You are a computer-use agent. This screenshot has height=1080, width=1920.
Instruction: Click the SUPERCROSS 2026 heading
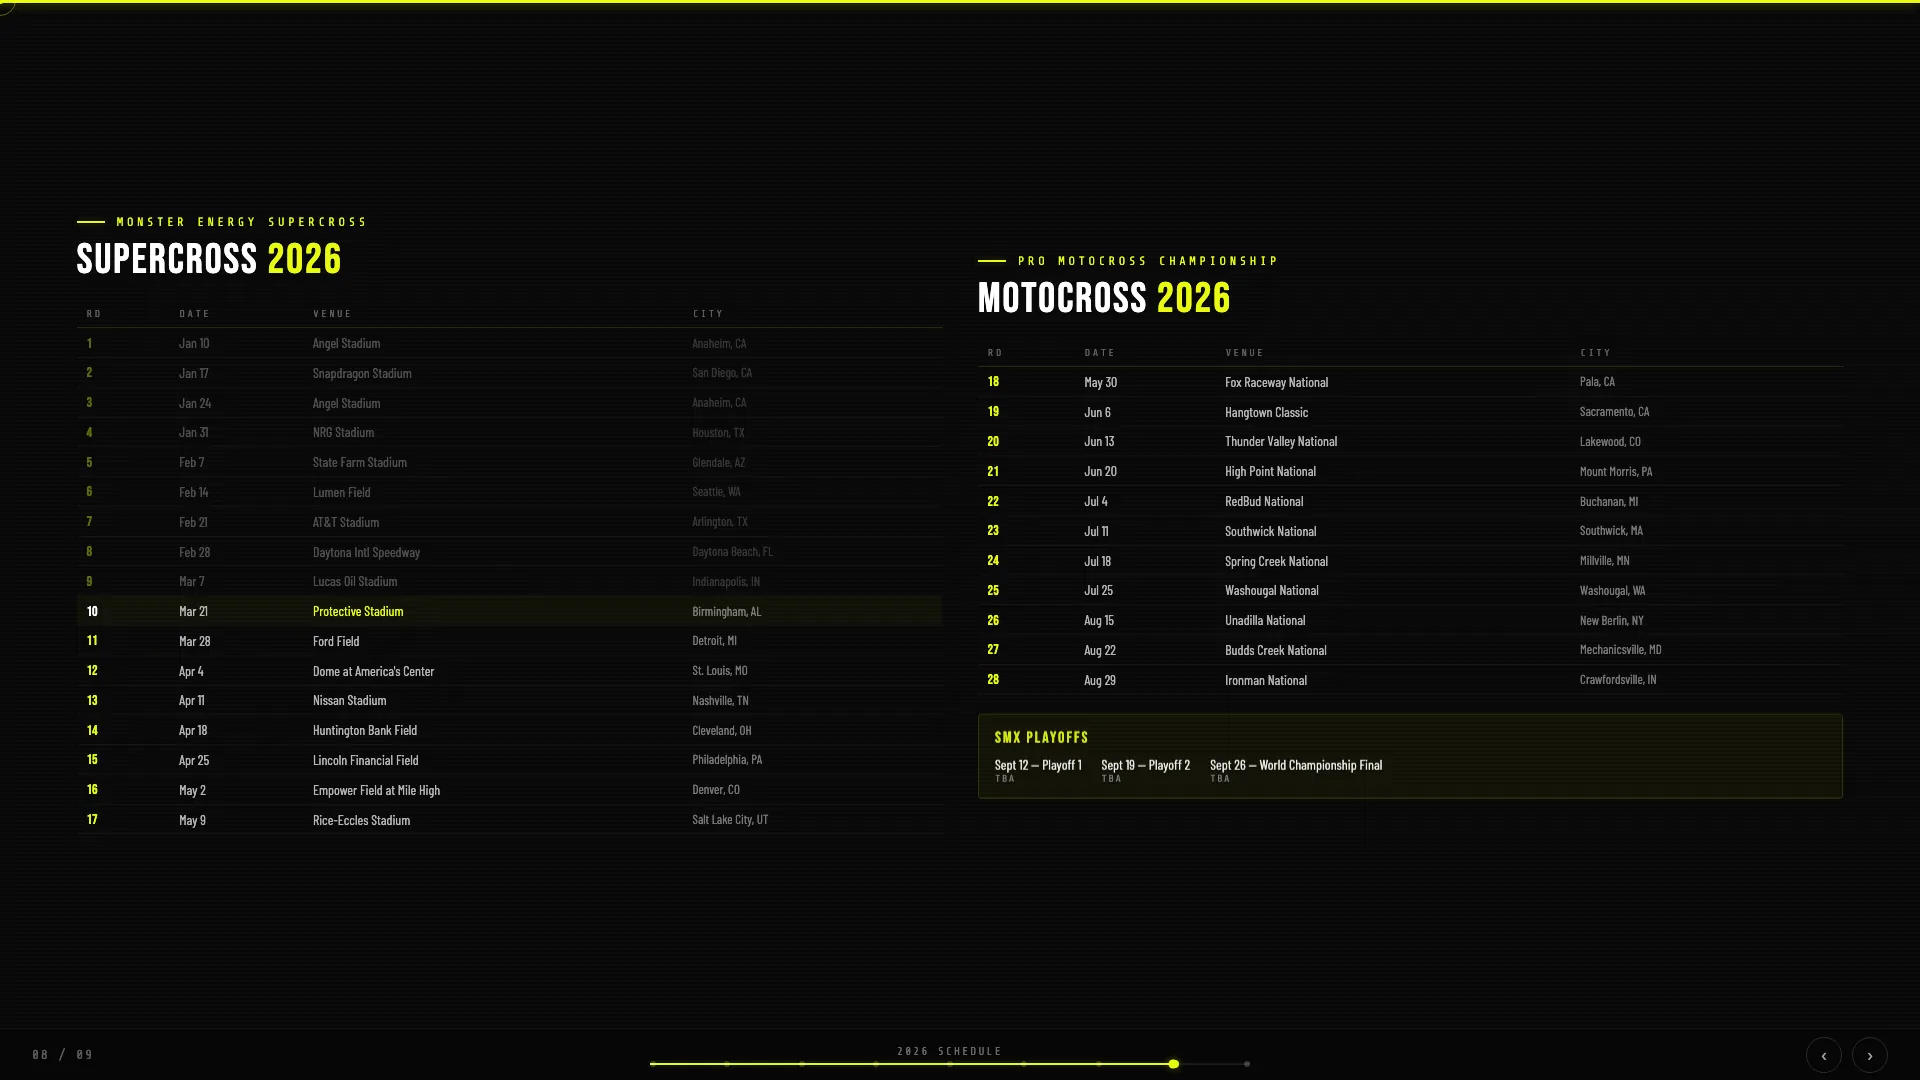point(209,258)
